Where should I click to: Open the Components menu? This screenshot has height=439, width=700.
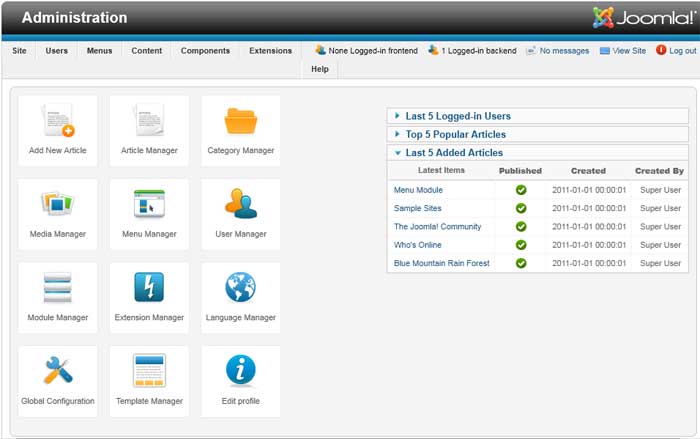[205, 51]
